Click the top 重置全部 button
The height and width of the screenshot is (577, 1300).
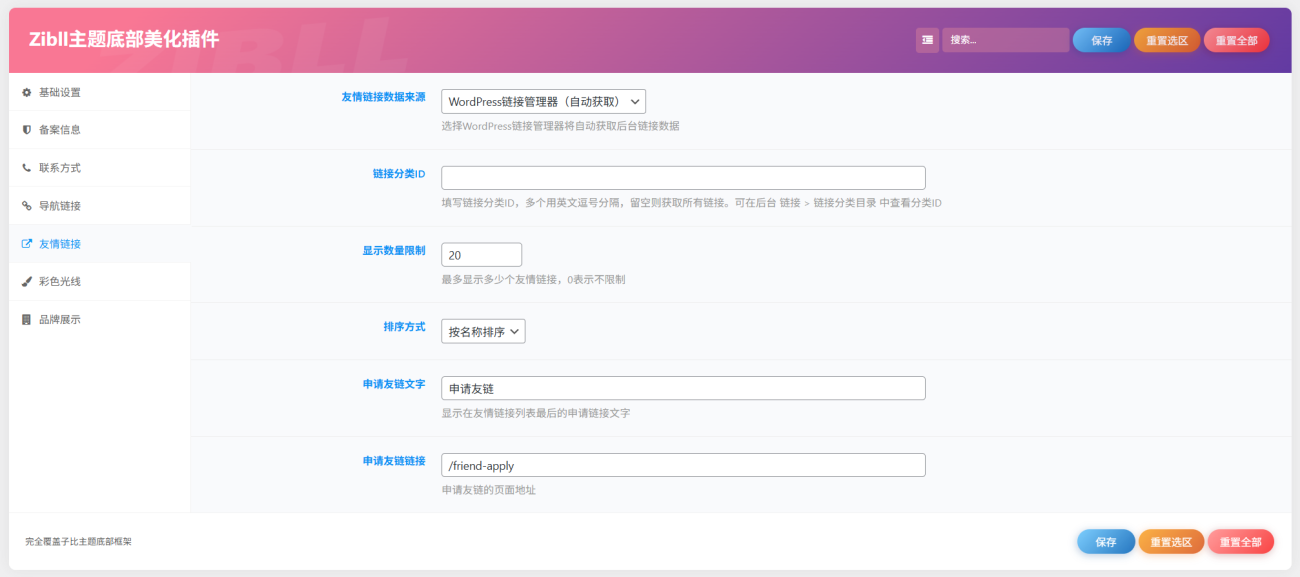(x=1236, y=40)
